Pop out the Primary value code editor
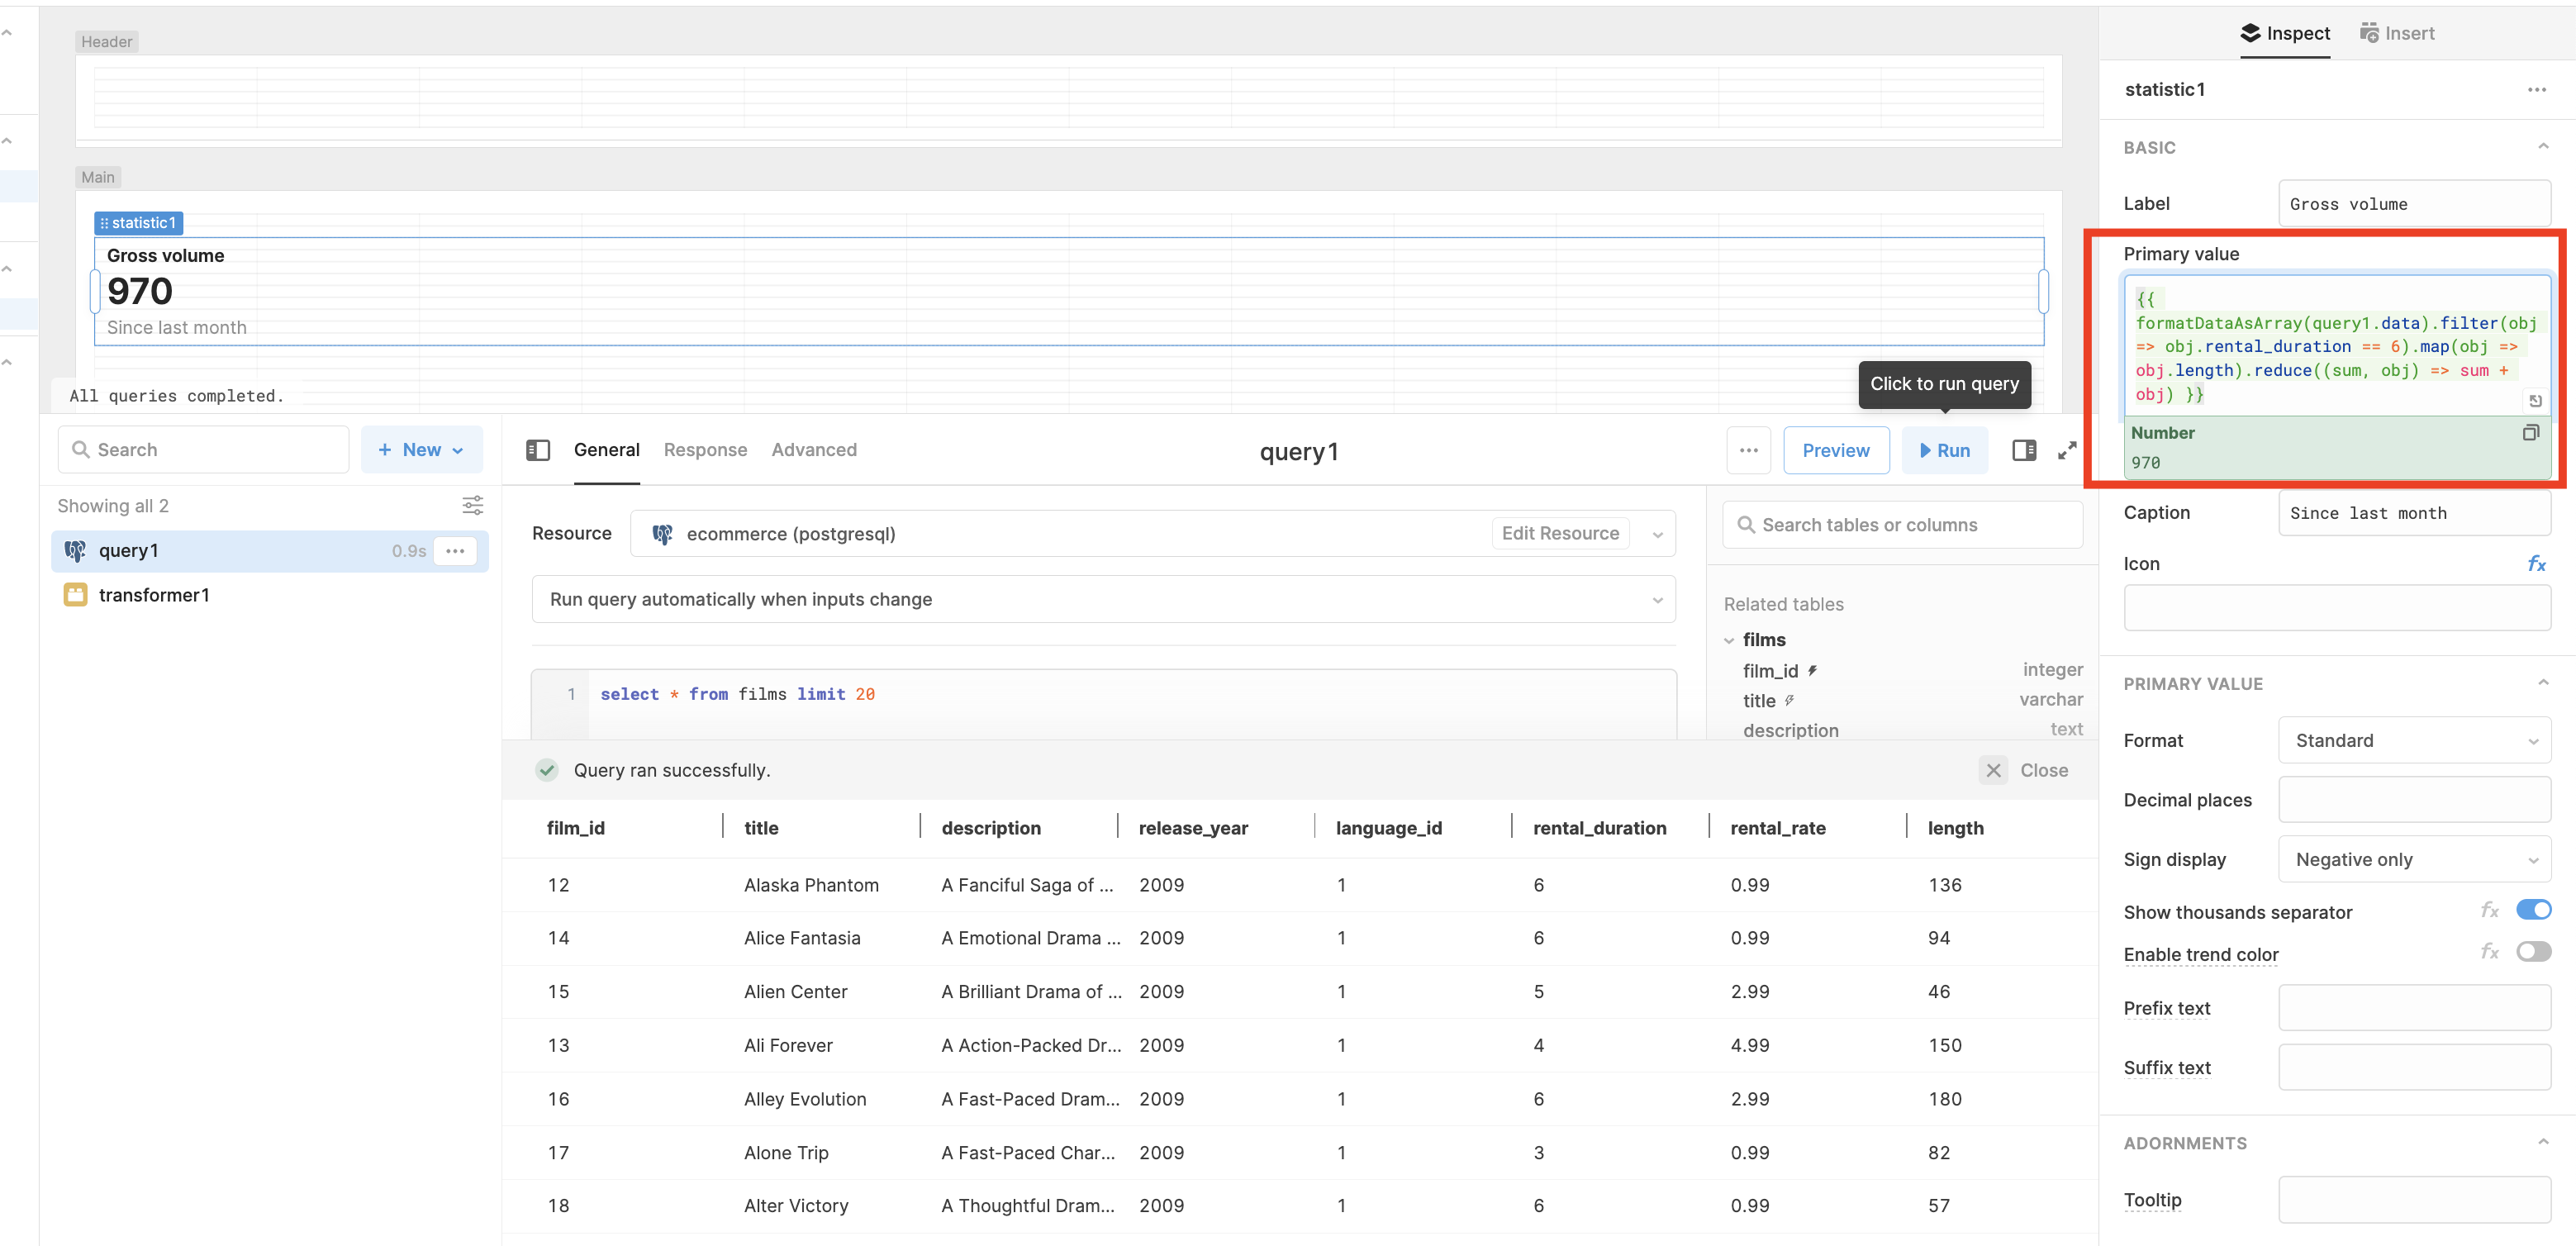 2536,400
